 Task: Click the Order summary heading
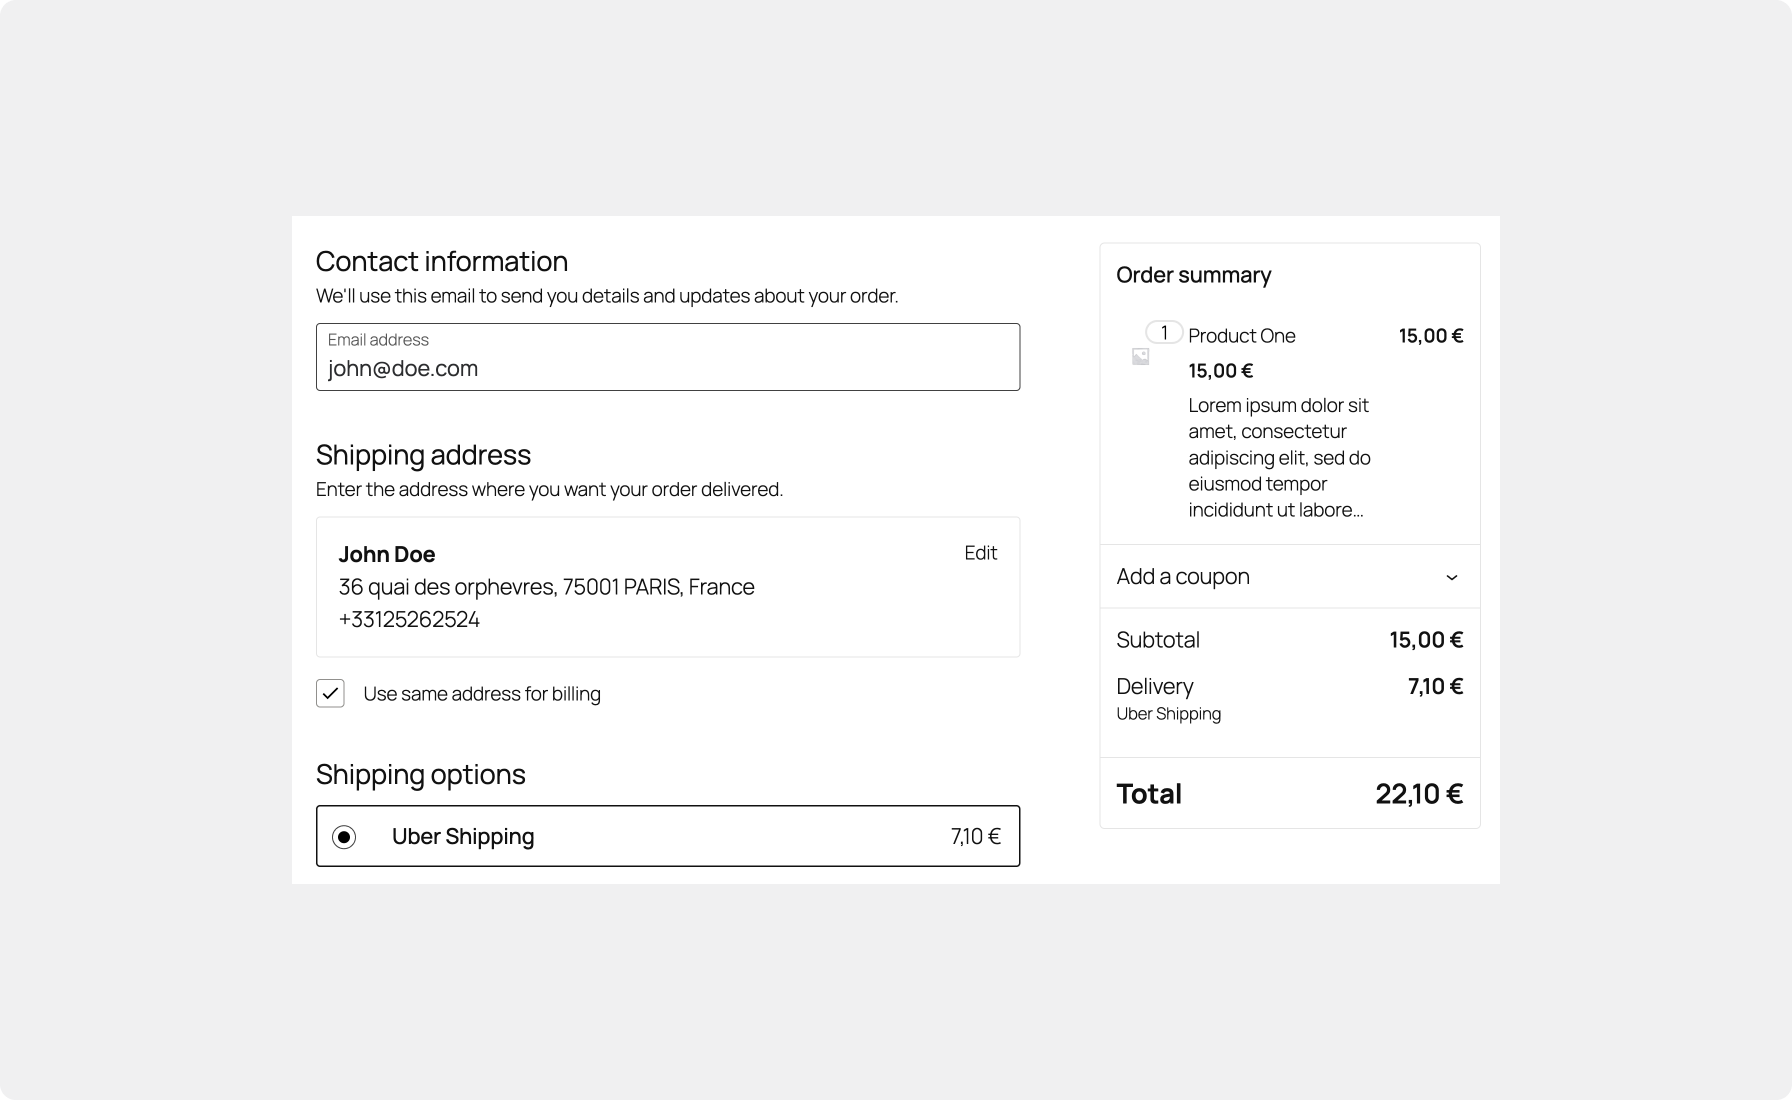click(x=1193, y=275)
